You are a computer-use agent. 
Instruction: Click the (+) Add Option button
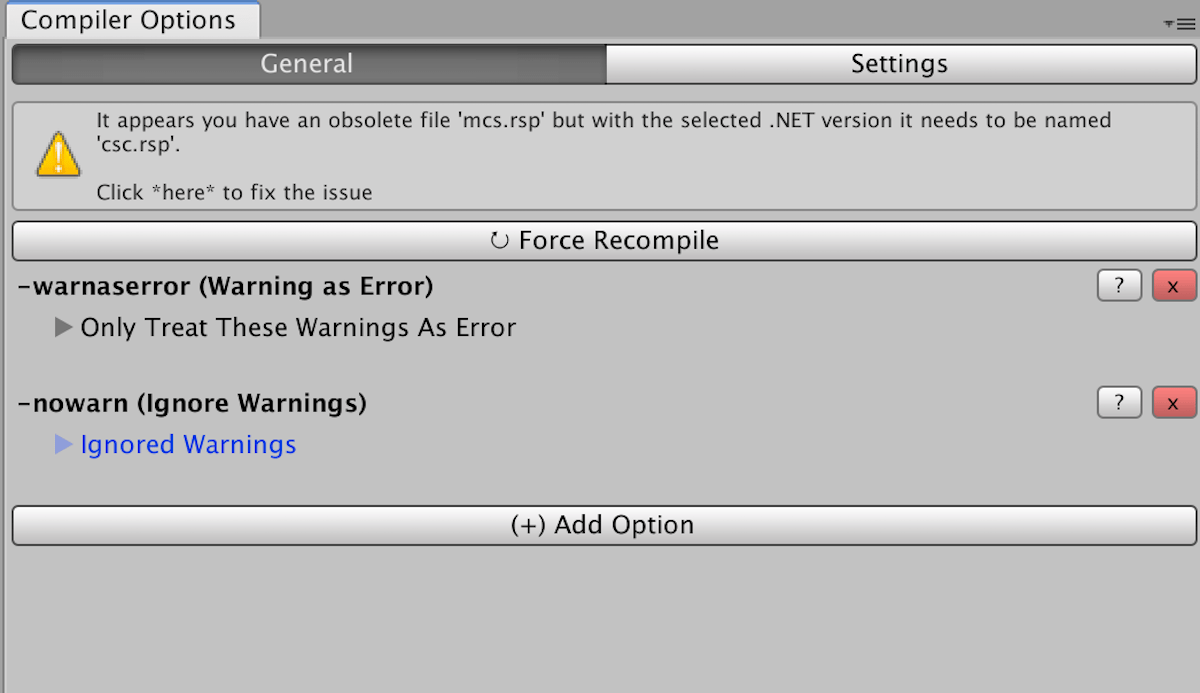click(x=603, y=526)
